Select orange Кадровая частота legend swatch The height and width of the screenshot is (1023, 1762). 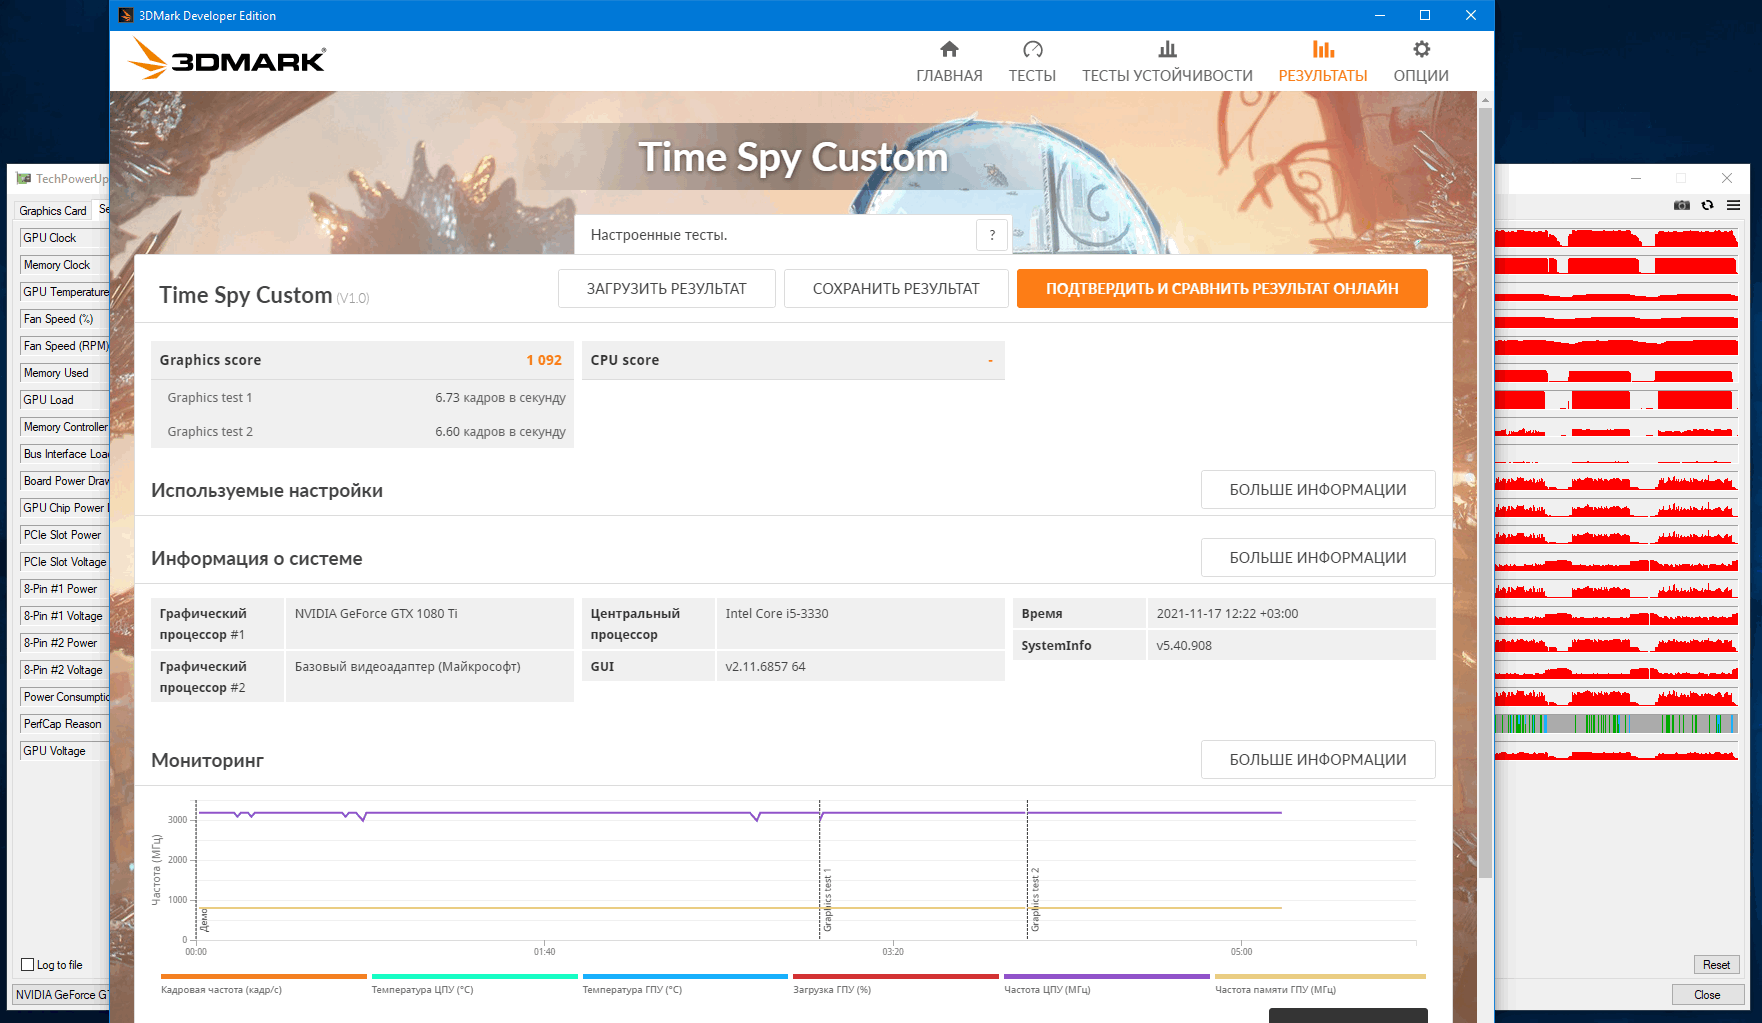coord(264,977)
